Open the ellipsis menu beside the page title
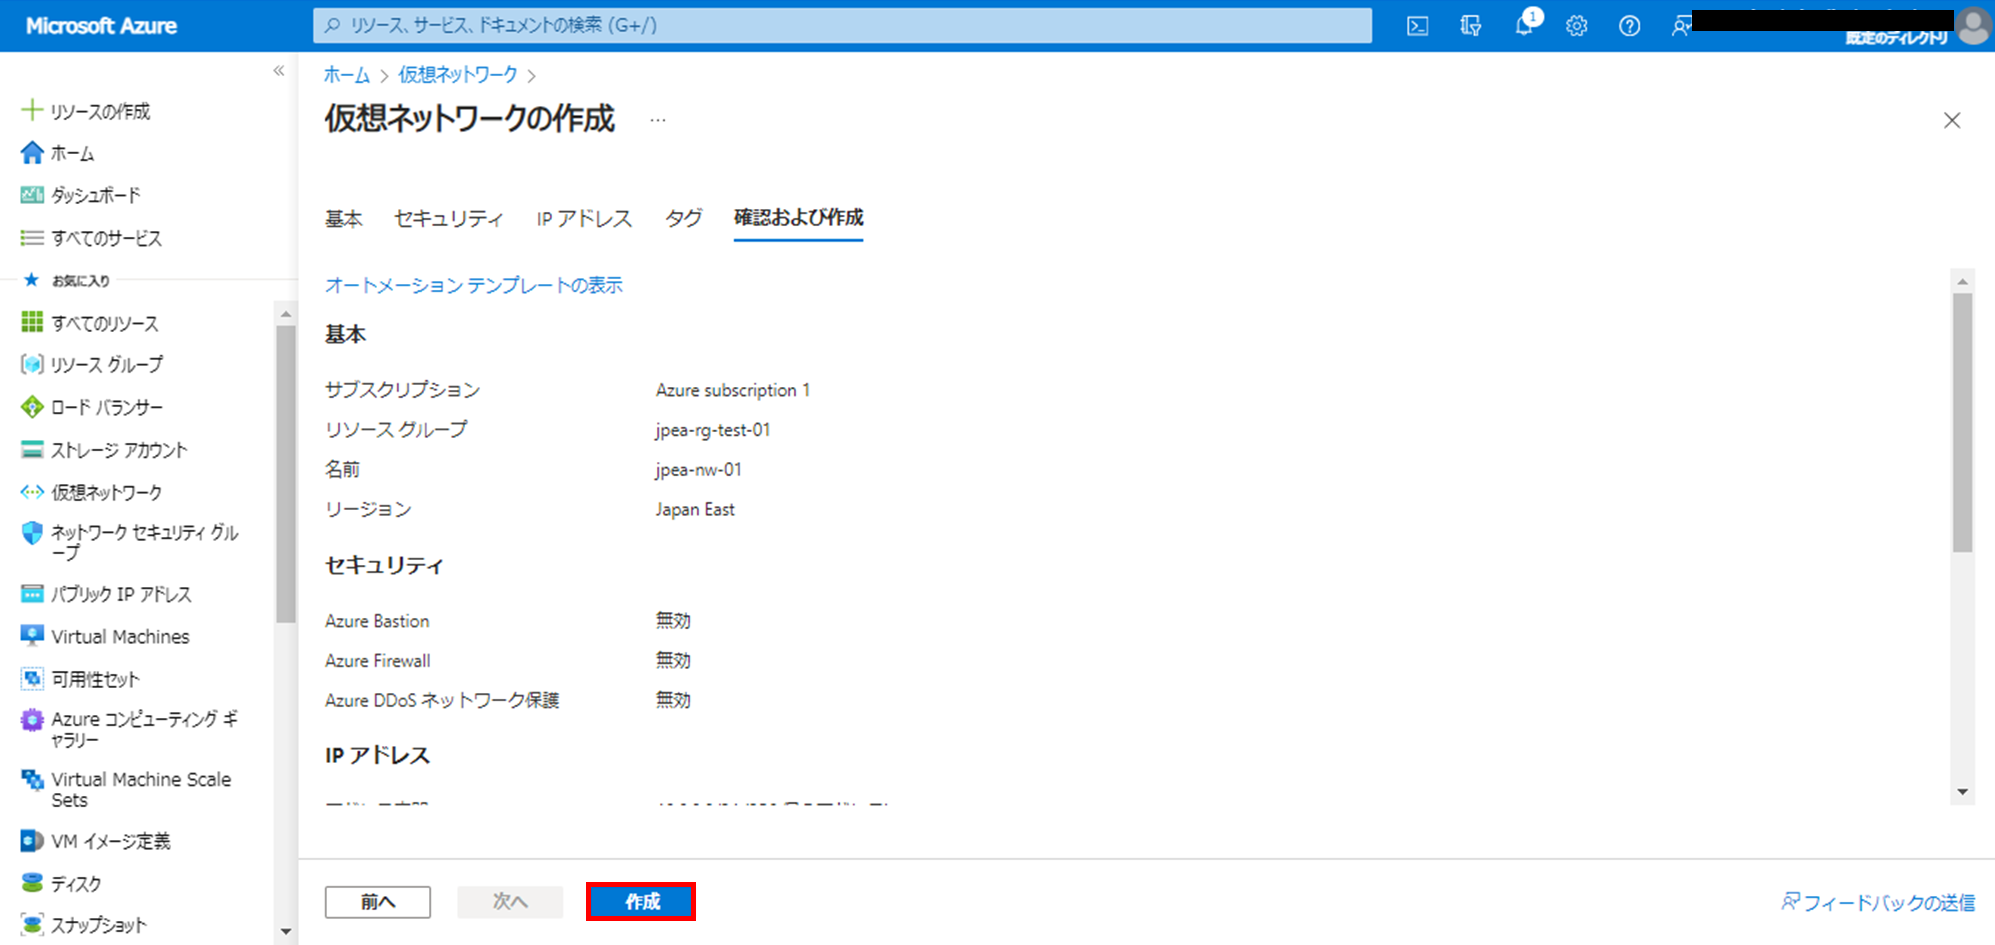The width and height of the screenshot is (1995, 945). [x=657, y=120]
